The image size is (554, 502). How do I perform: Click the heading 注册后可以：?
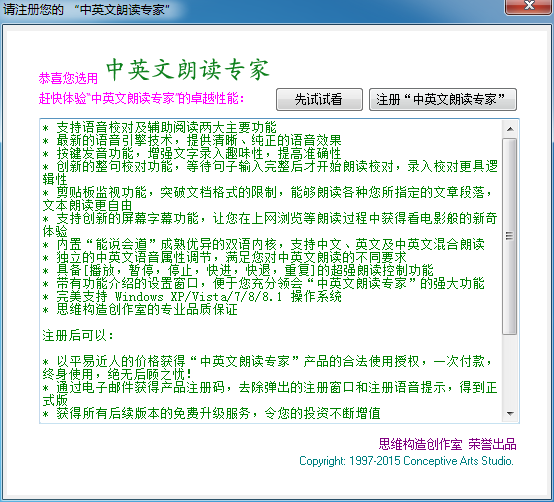point(78,335)
